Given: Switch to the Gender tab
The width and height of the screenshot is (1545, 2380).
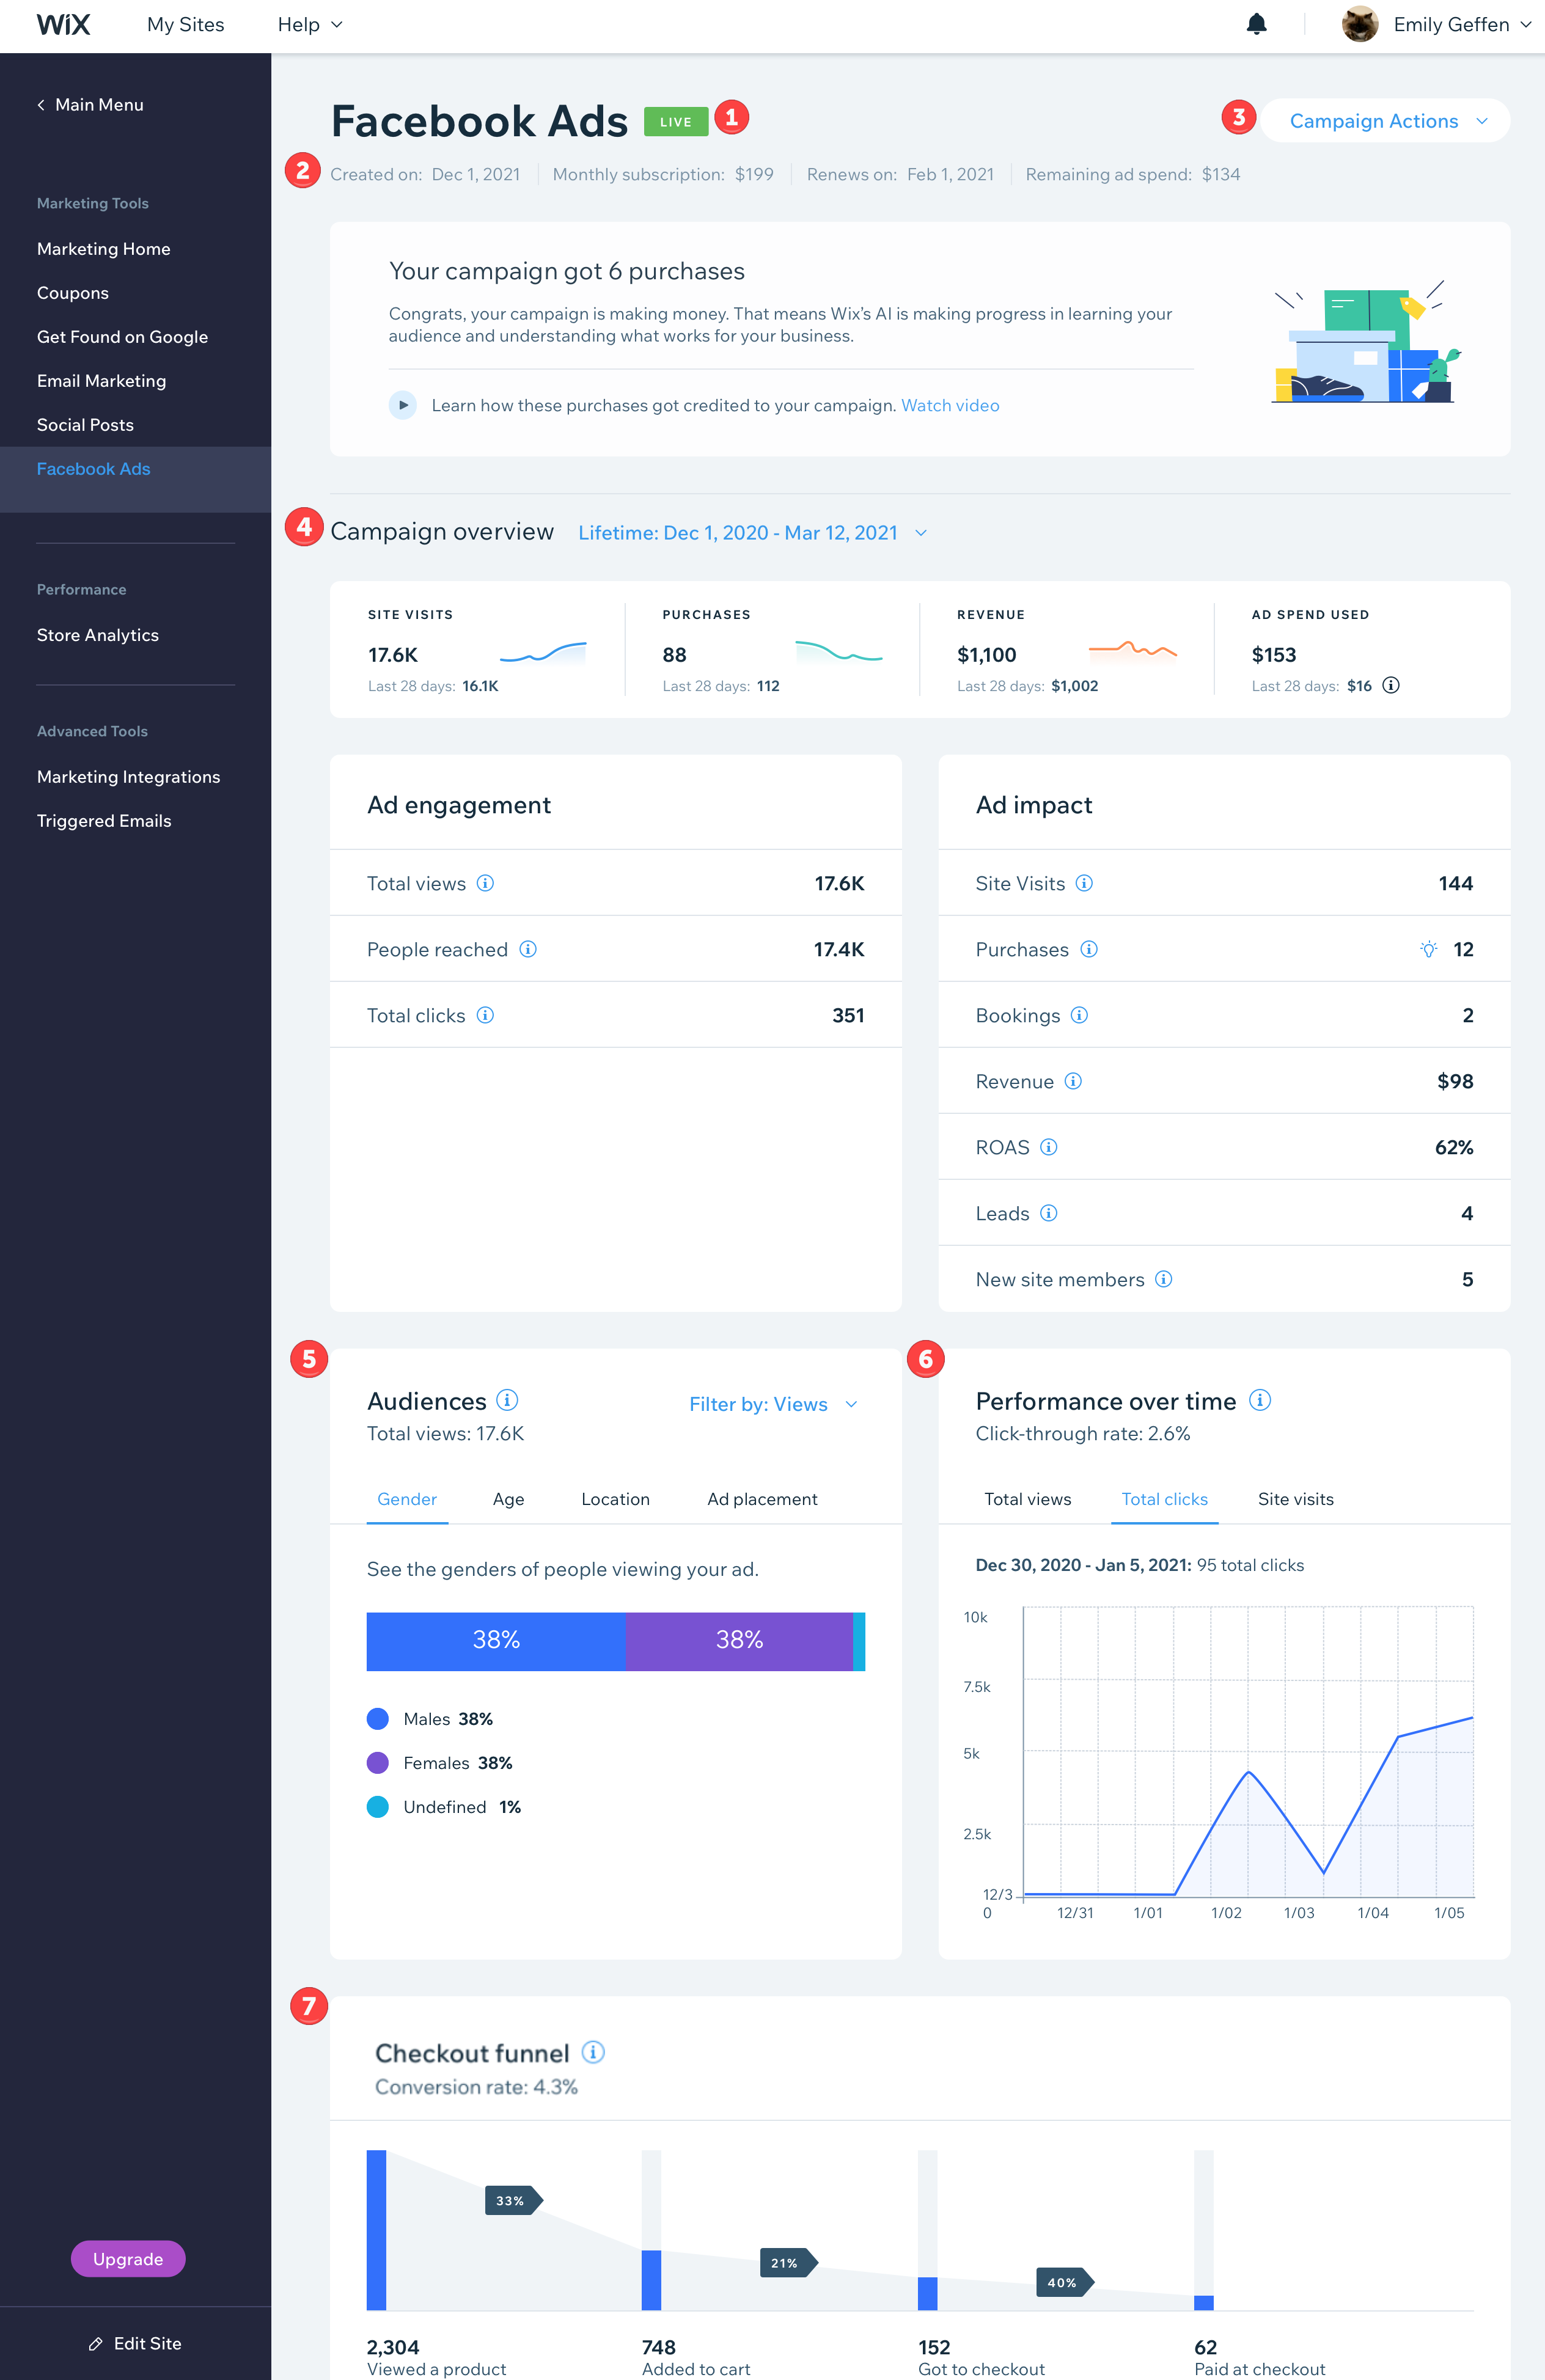Looking at the screenshot, I should pyautogui.click(x=407, y=1499).
